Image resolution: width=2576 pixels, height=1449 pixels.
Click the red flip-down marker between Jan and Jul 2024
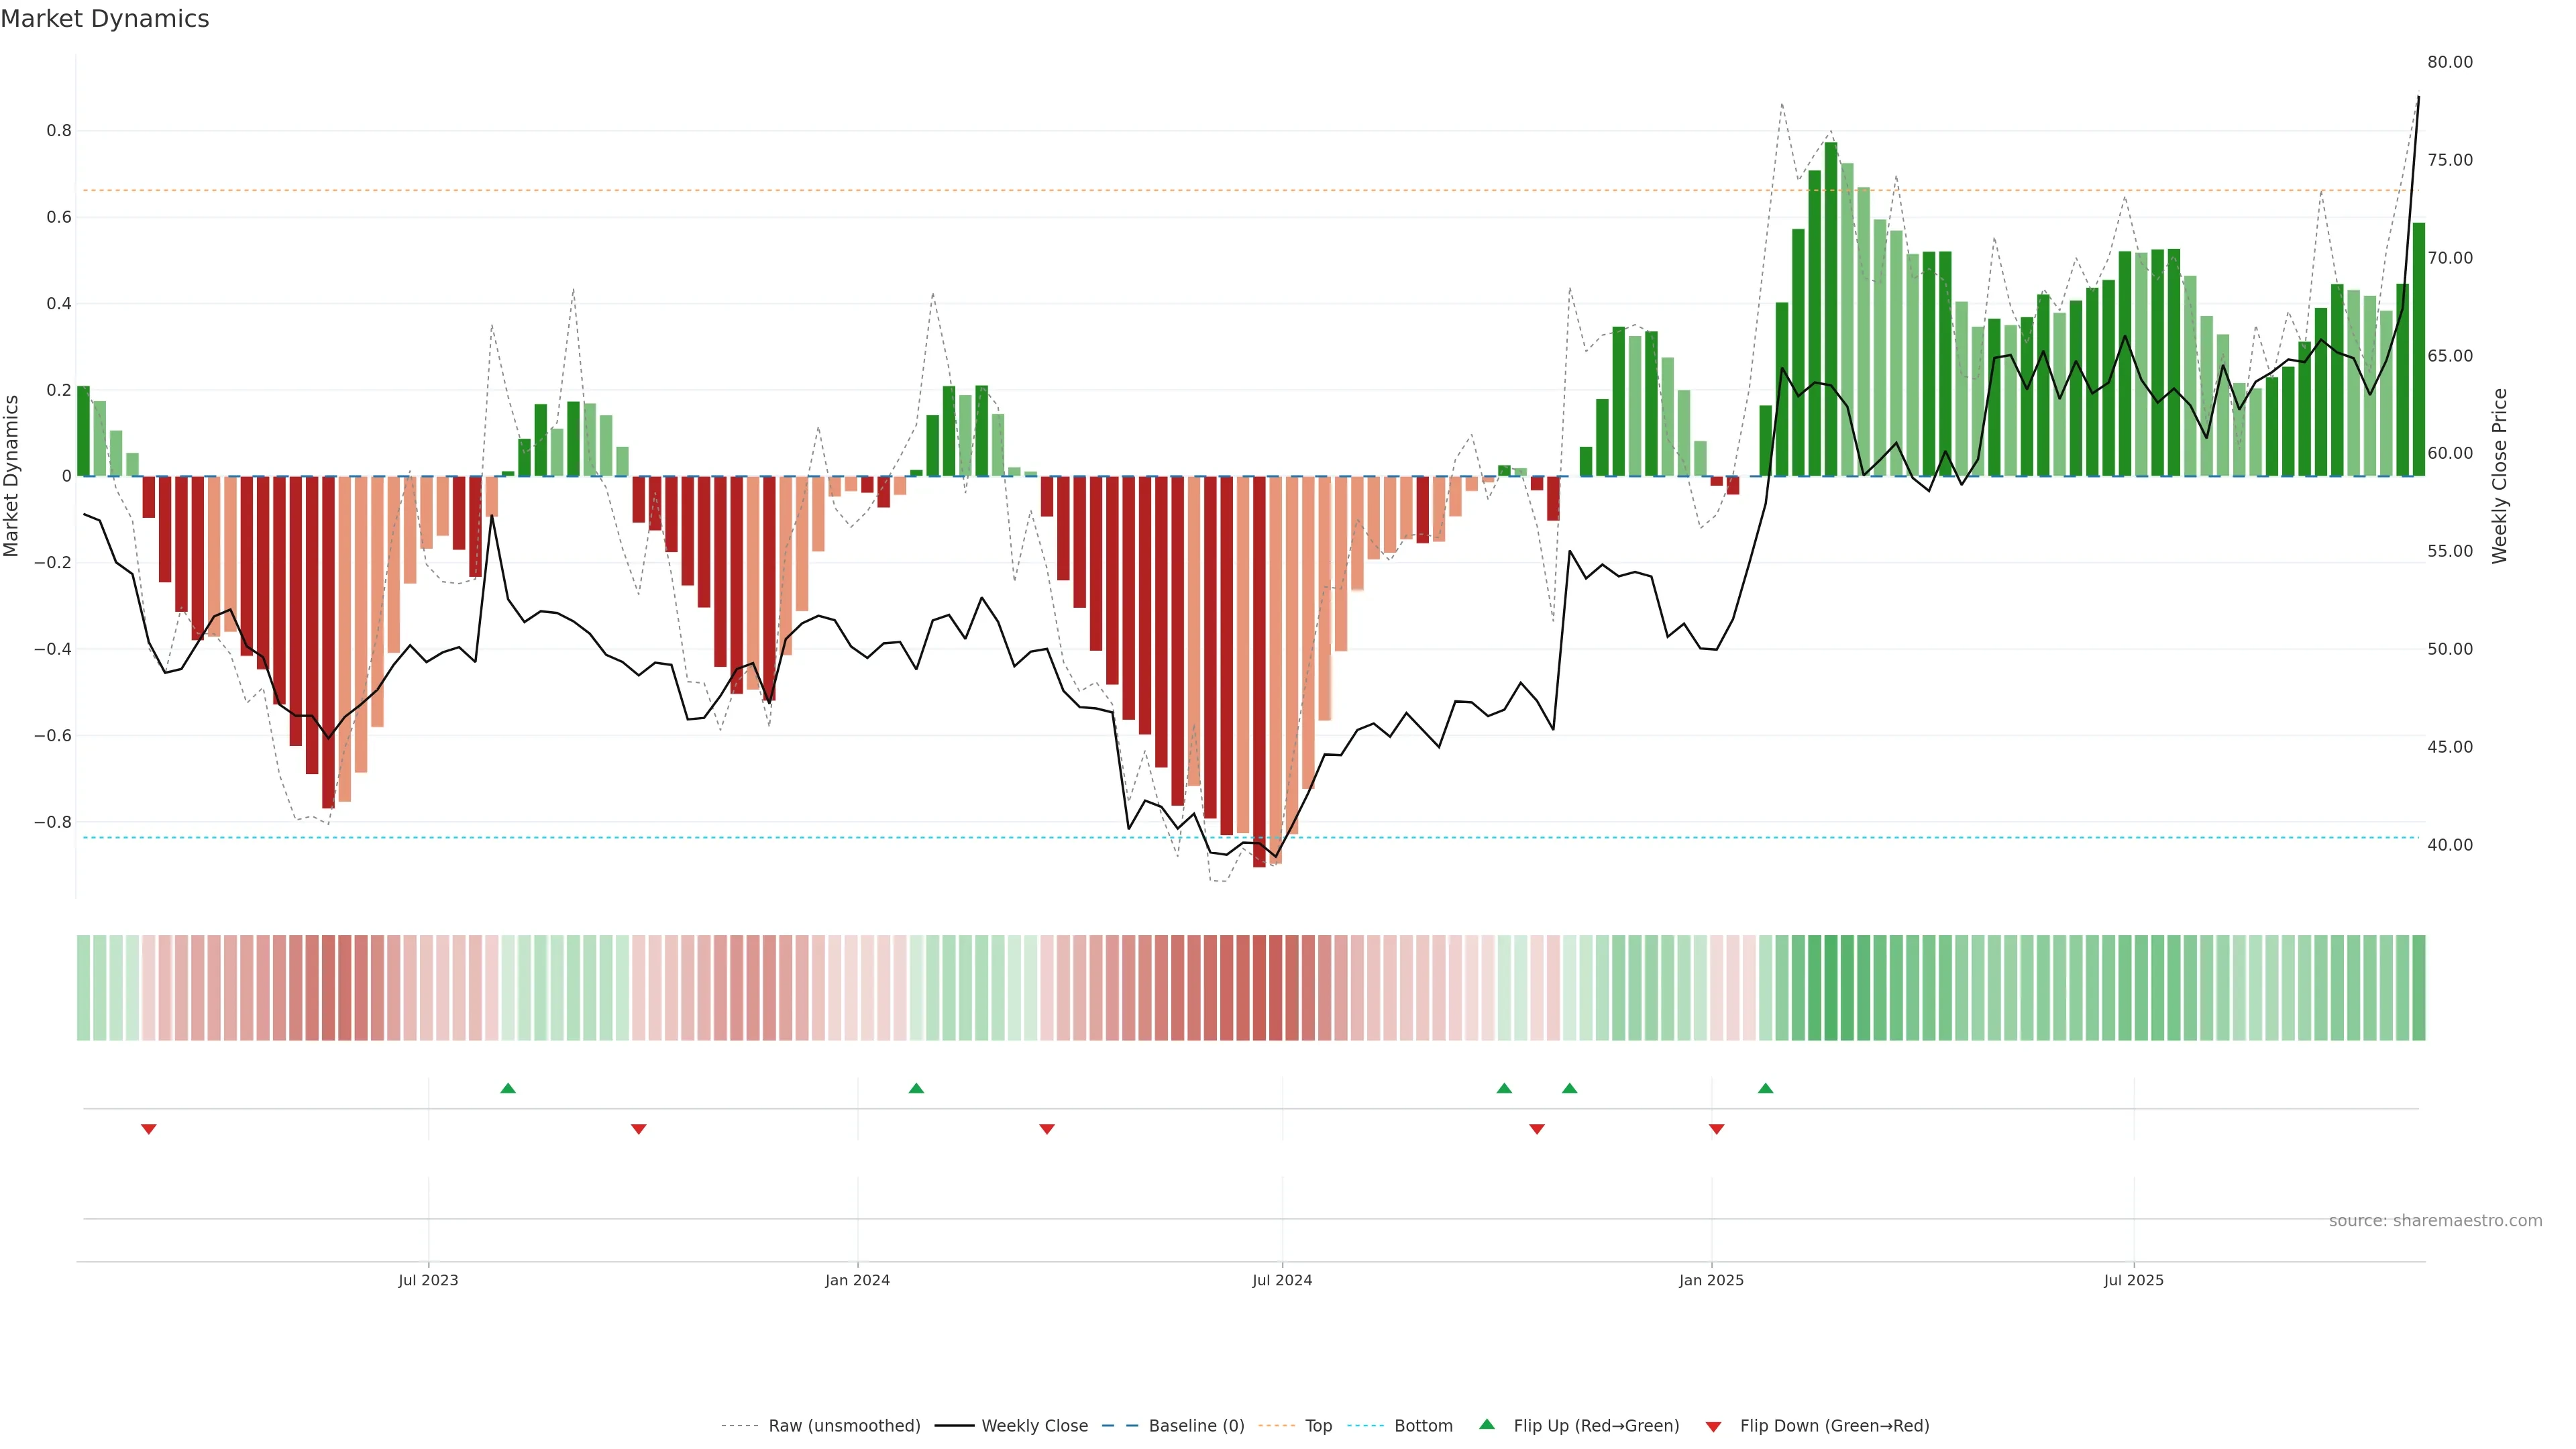click(x=1047, y=1129)
